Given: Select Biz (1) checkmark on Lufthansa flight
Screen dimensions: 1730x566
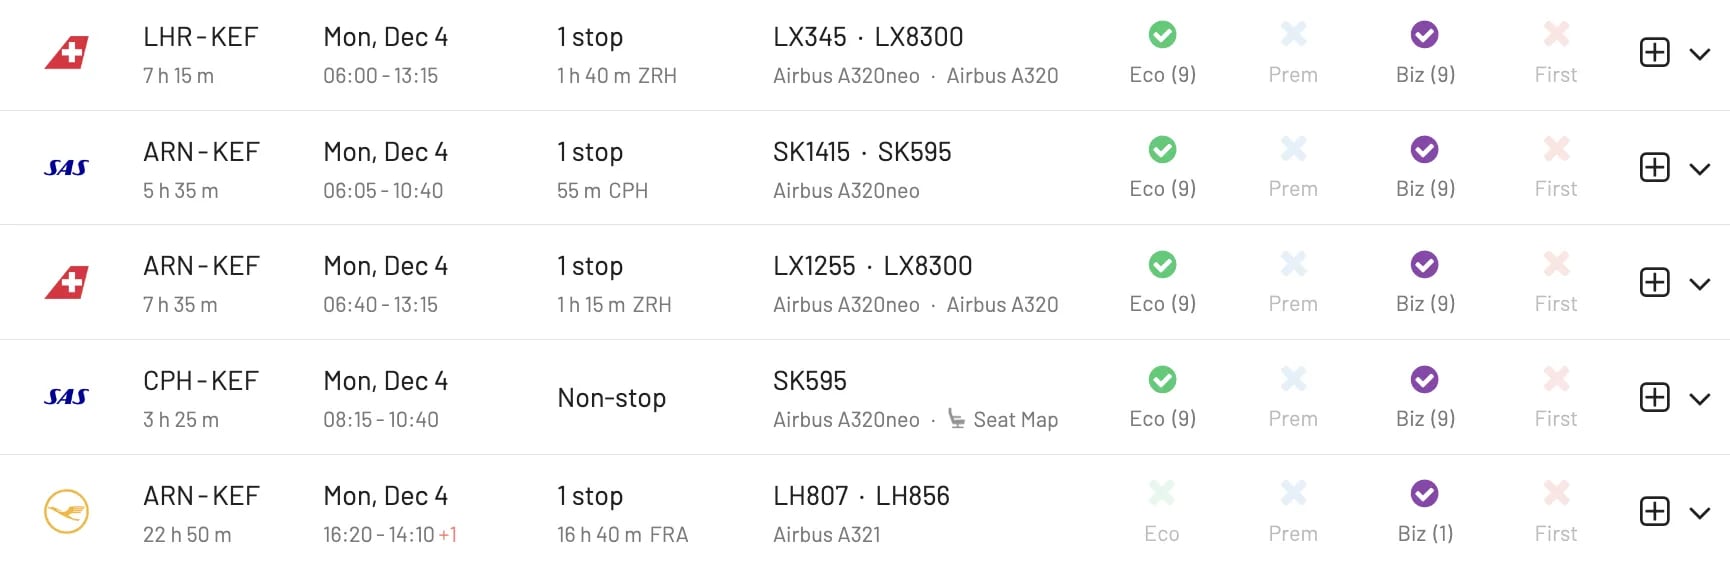Looking at the screenshot, I should [1425, 494].
